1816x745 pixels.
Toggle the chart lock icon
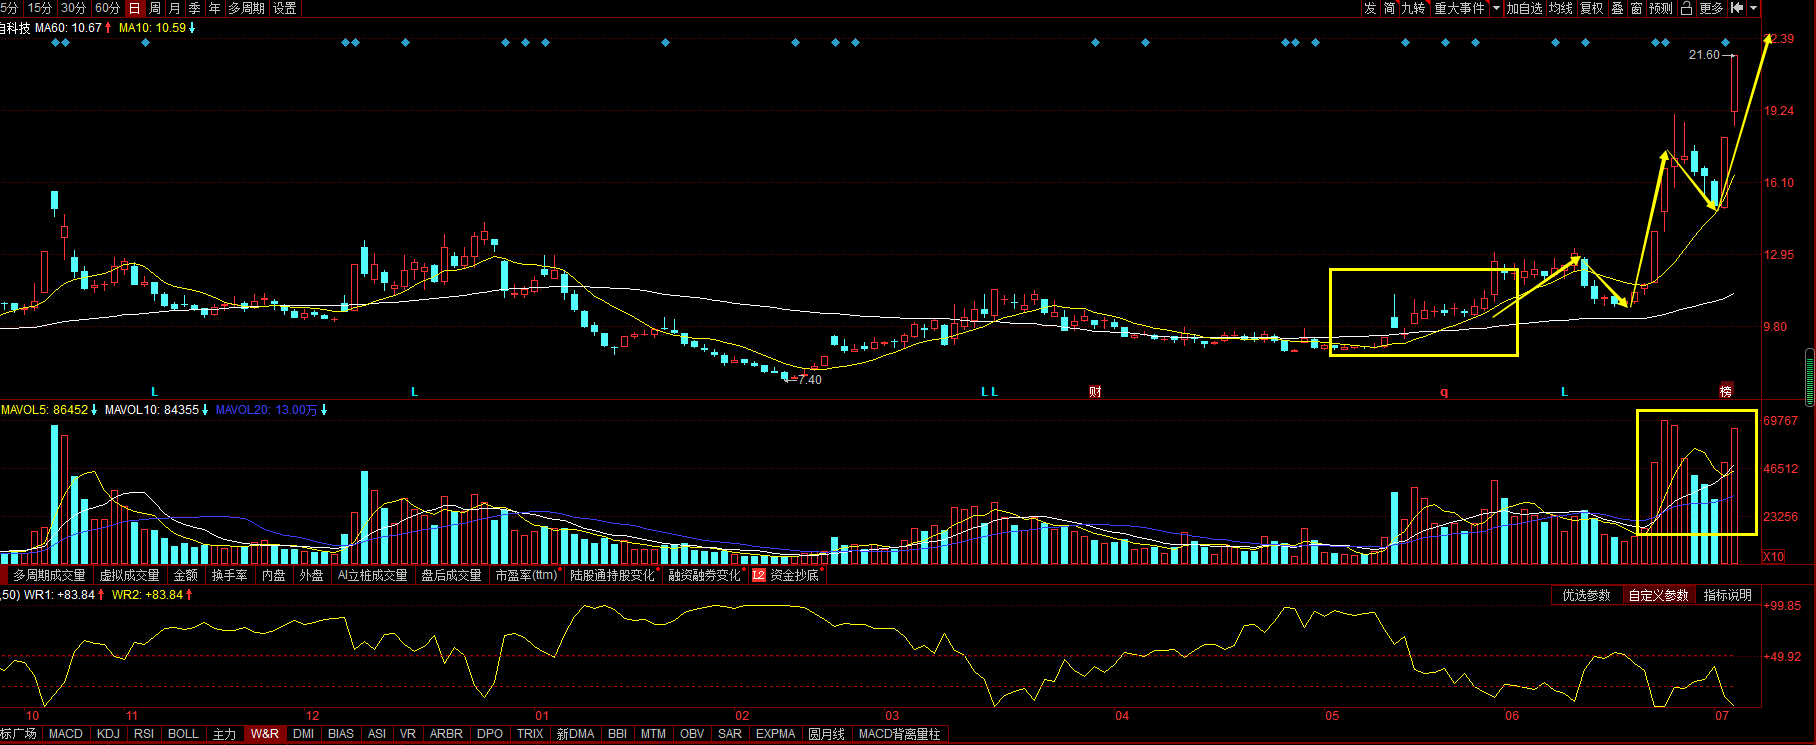(x=1686, y=8)
